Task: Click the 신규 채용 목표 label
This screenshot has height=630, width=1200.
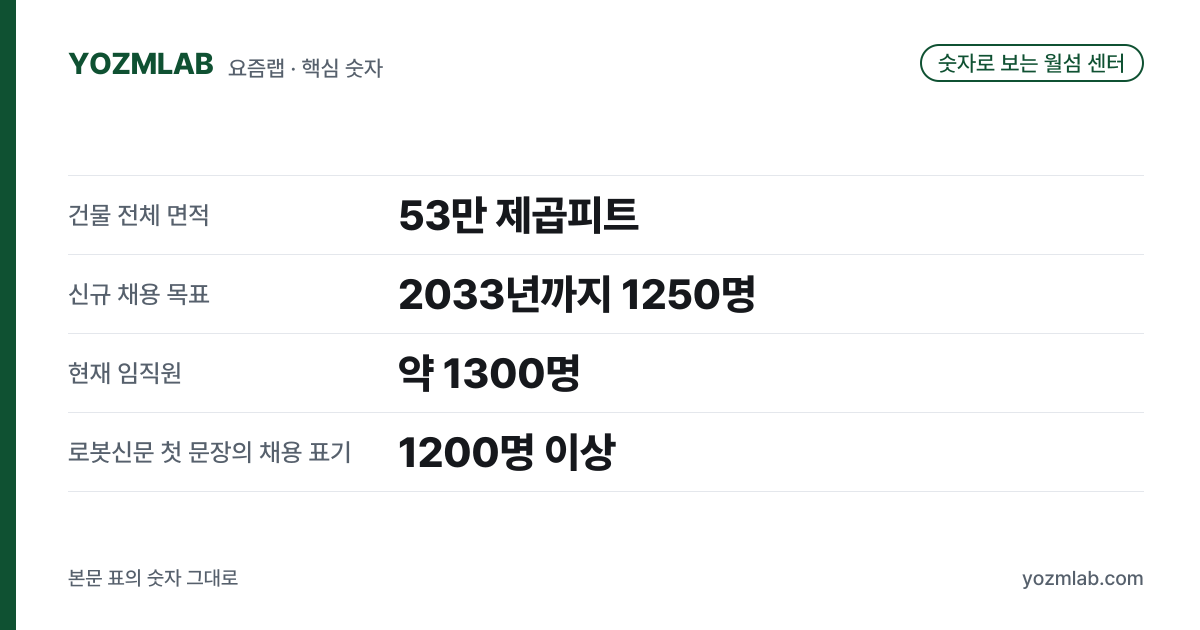Action: click(139, 294)
